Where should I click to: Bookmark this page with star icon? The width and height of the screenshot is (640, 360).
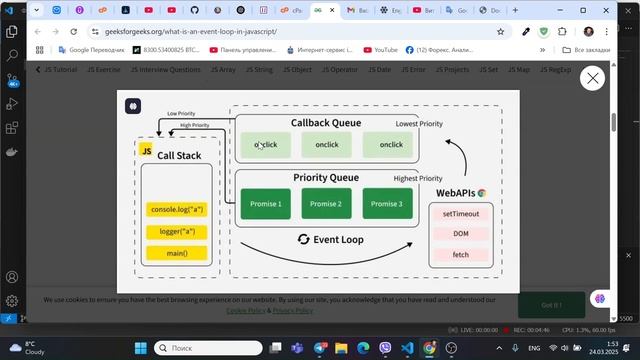tap(500, 31)
